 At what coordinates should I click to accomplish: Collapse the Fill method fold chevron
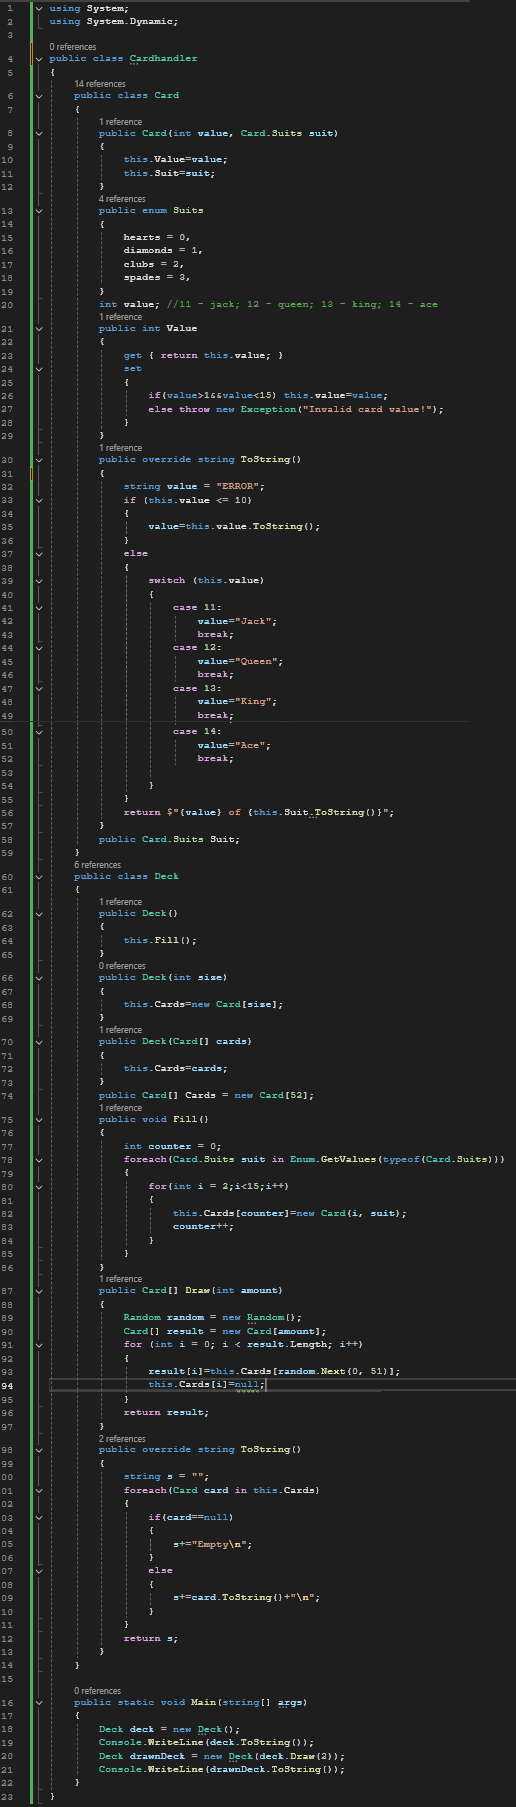click(x=39, y=1119)
